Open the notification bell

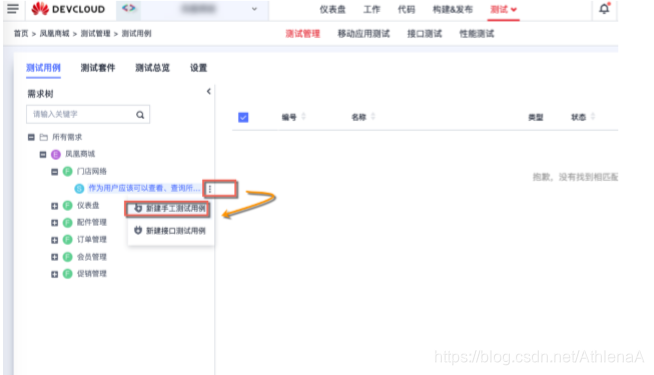(604, 9)
